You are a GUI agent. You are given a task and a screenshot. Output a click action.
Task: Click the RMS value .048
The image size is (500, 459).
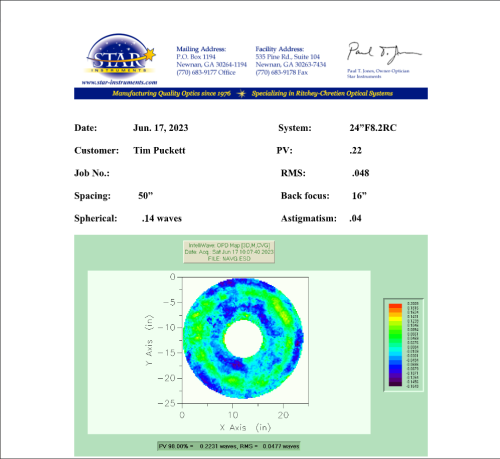[361, 173]
